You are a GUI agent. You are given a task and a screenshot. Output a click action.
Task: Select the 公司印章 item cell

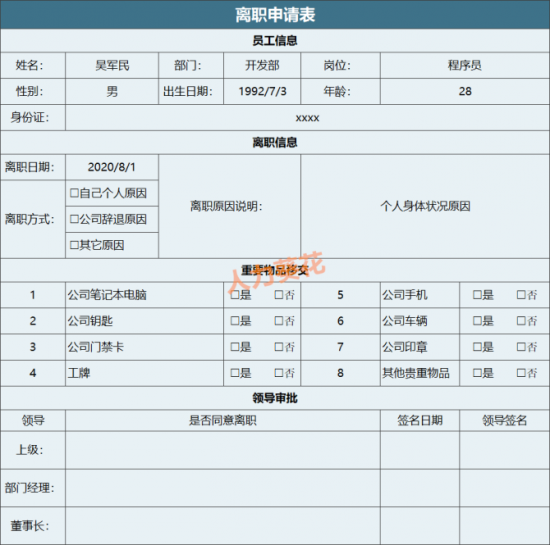pyautogui.click(x=420, y=347)
